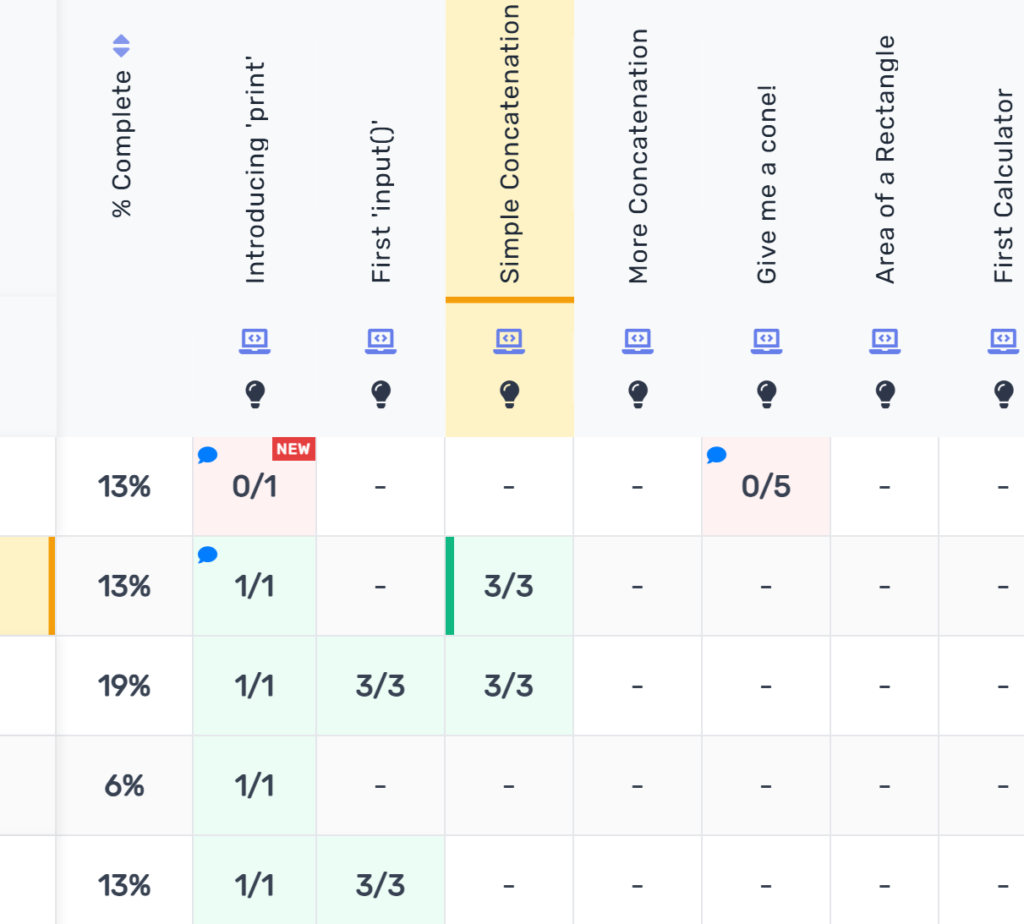Open the 0/5 Give me a cone! score
1024x924 pixels.
766,487
